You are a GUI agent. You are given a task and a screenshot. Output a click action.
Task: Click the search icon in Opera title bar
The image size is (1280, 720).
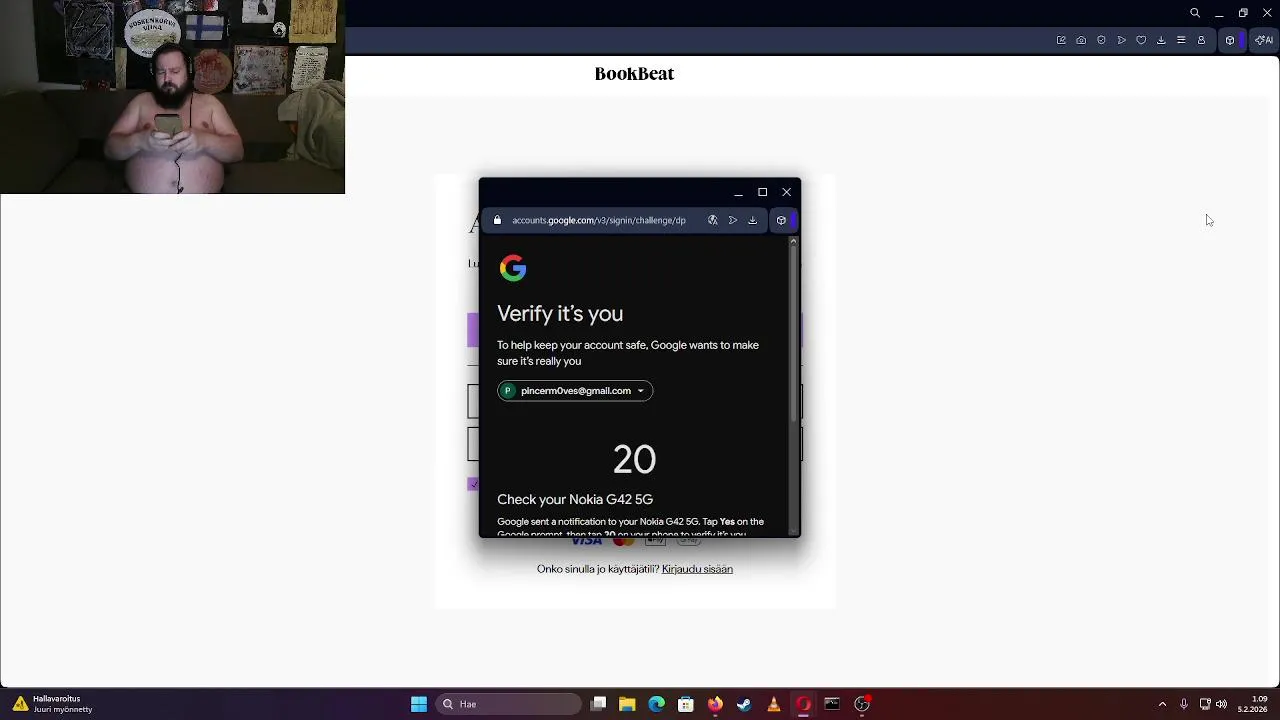(x=1195, y=13)
